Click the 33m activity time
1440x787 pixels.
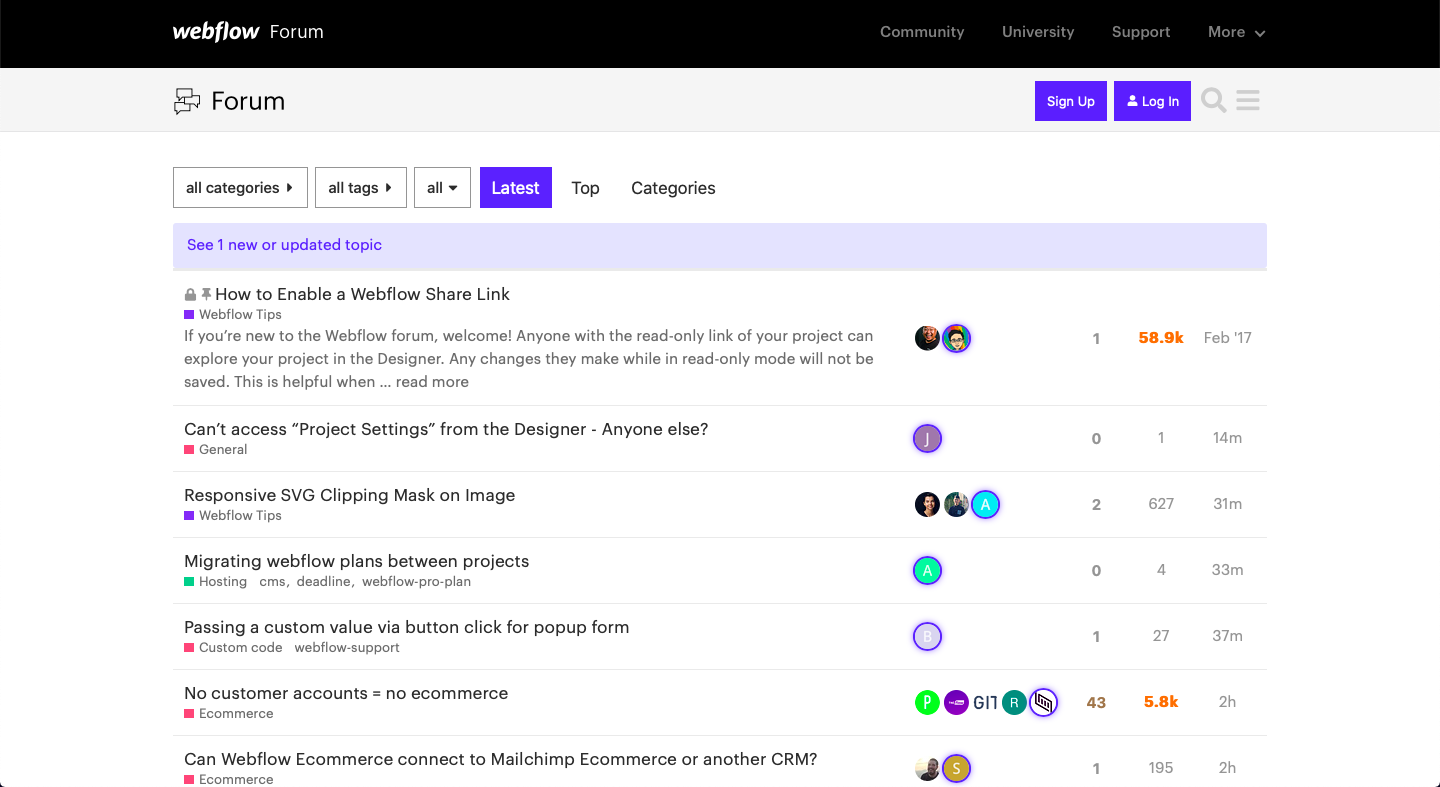click(1228, 570)
